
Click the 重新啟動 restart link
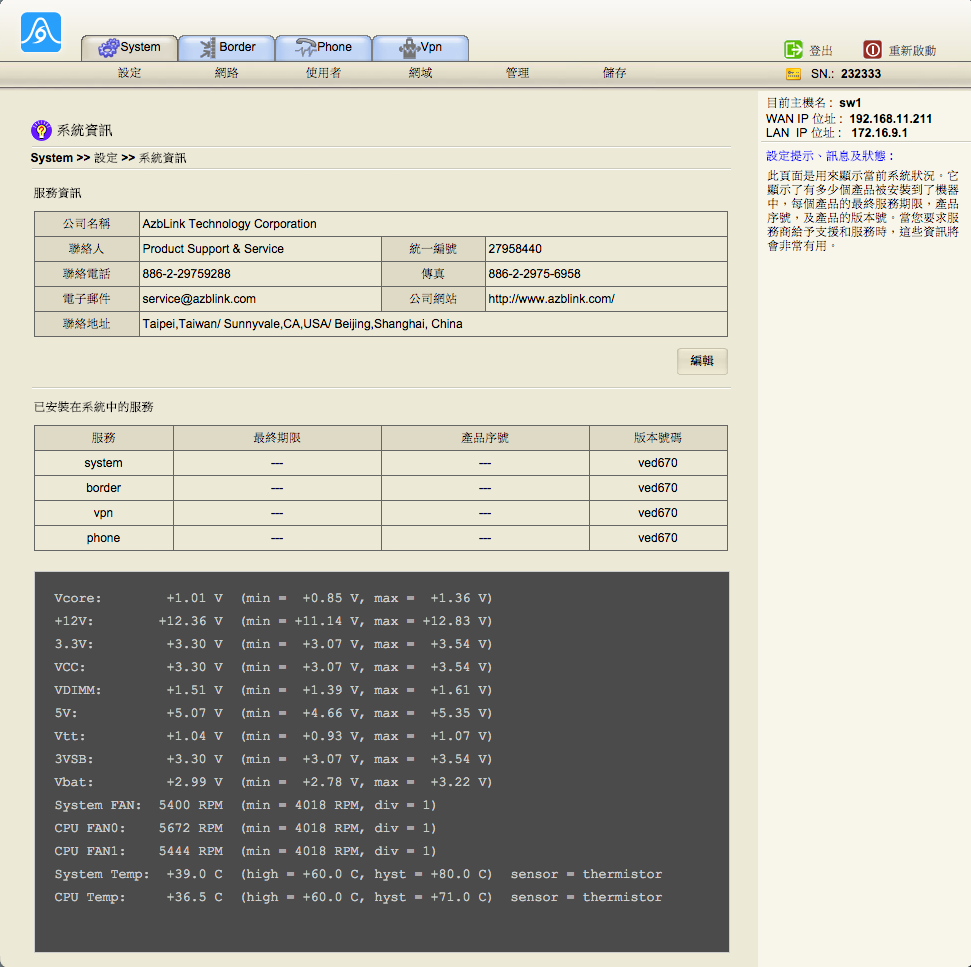click(x=912, y=50)
